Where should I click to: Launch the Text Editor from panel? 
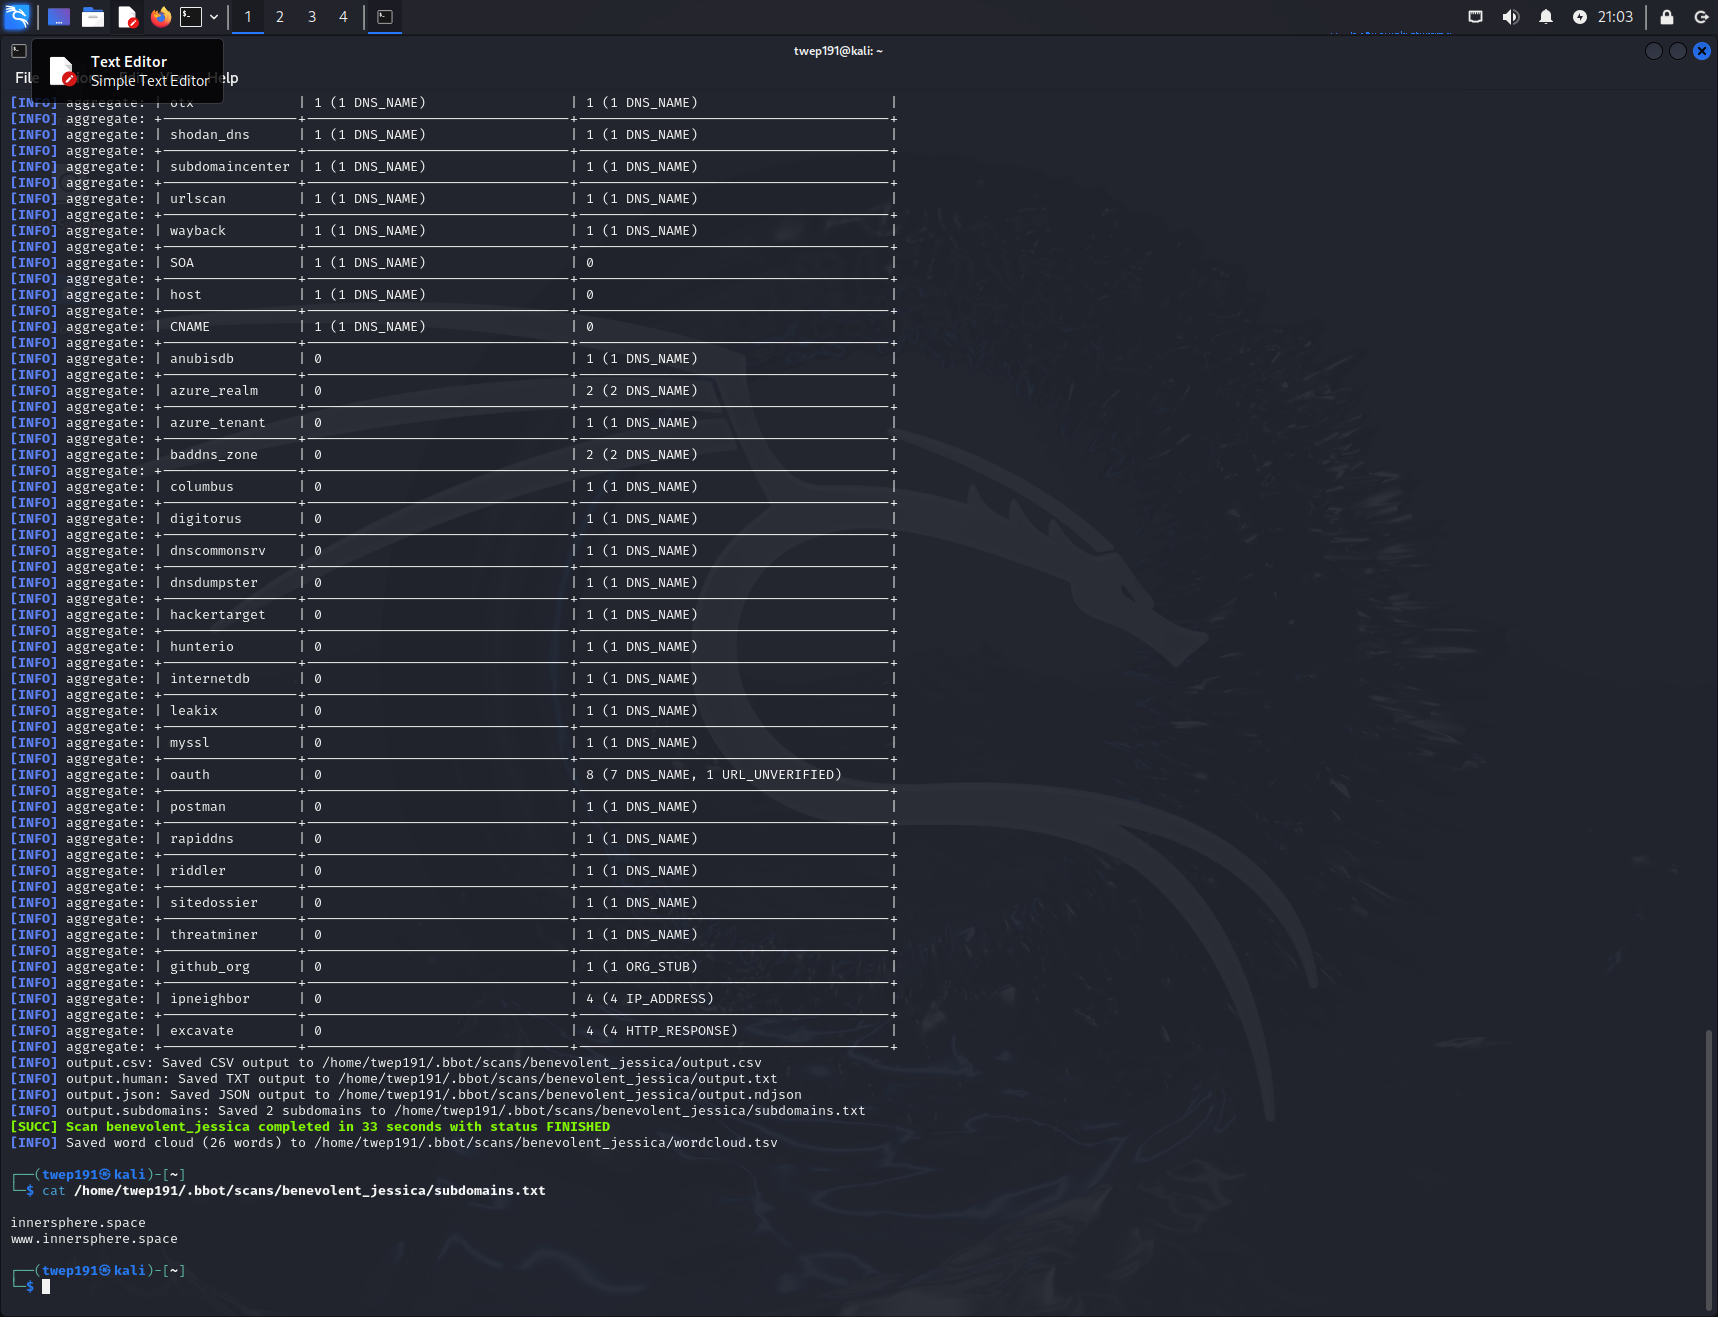[x=127, y=17]
